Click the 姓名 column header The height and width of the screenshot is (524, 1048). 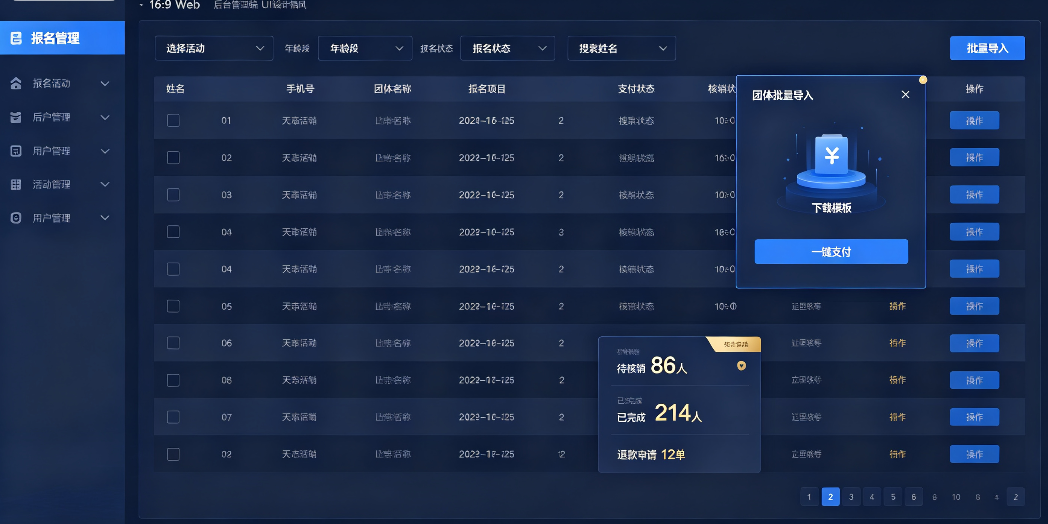click(175, 89)
